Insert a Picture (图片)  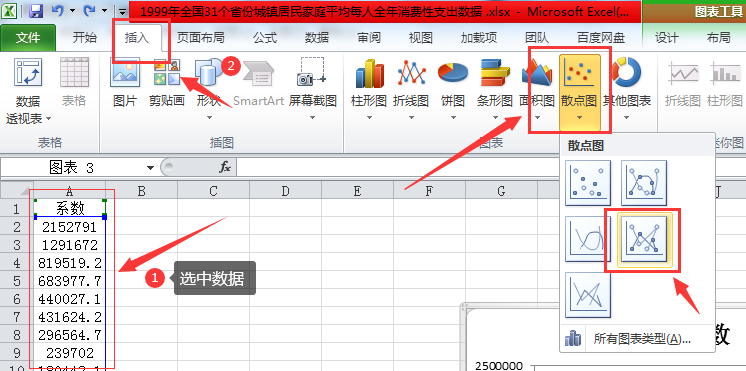tap(125, 81)
